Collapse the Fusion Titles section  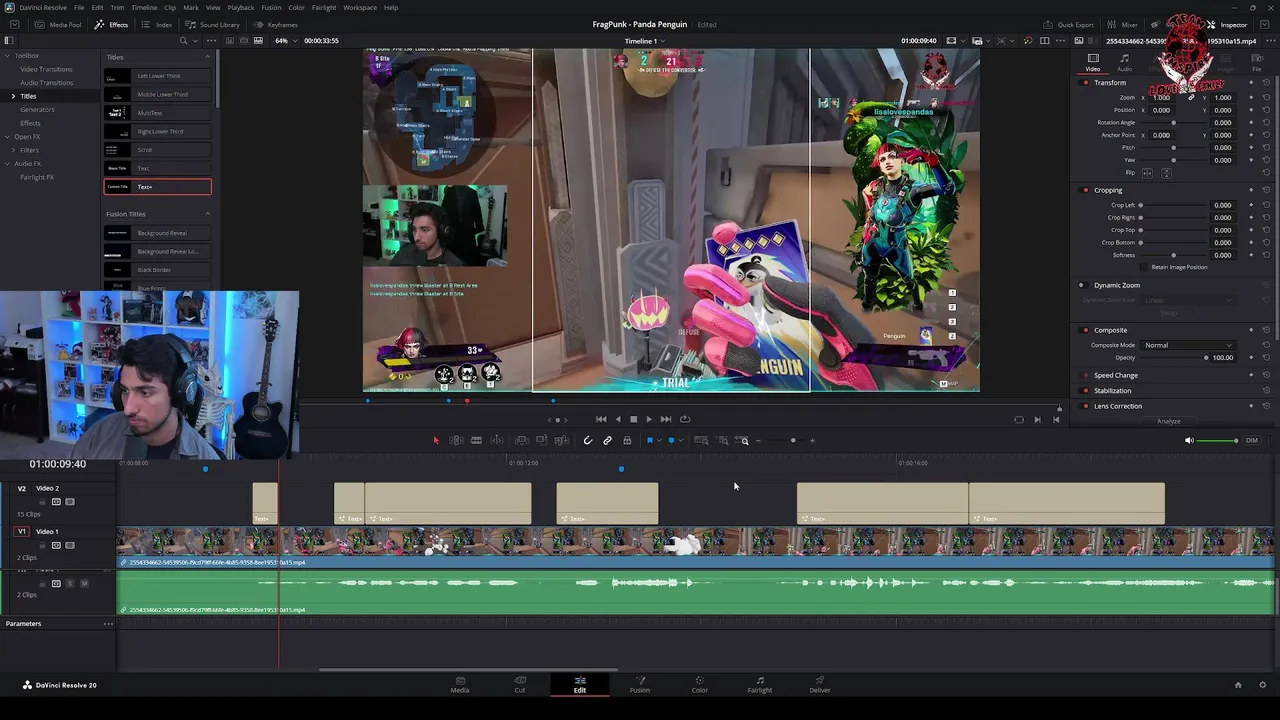click(207, 214)
